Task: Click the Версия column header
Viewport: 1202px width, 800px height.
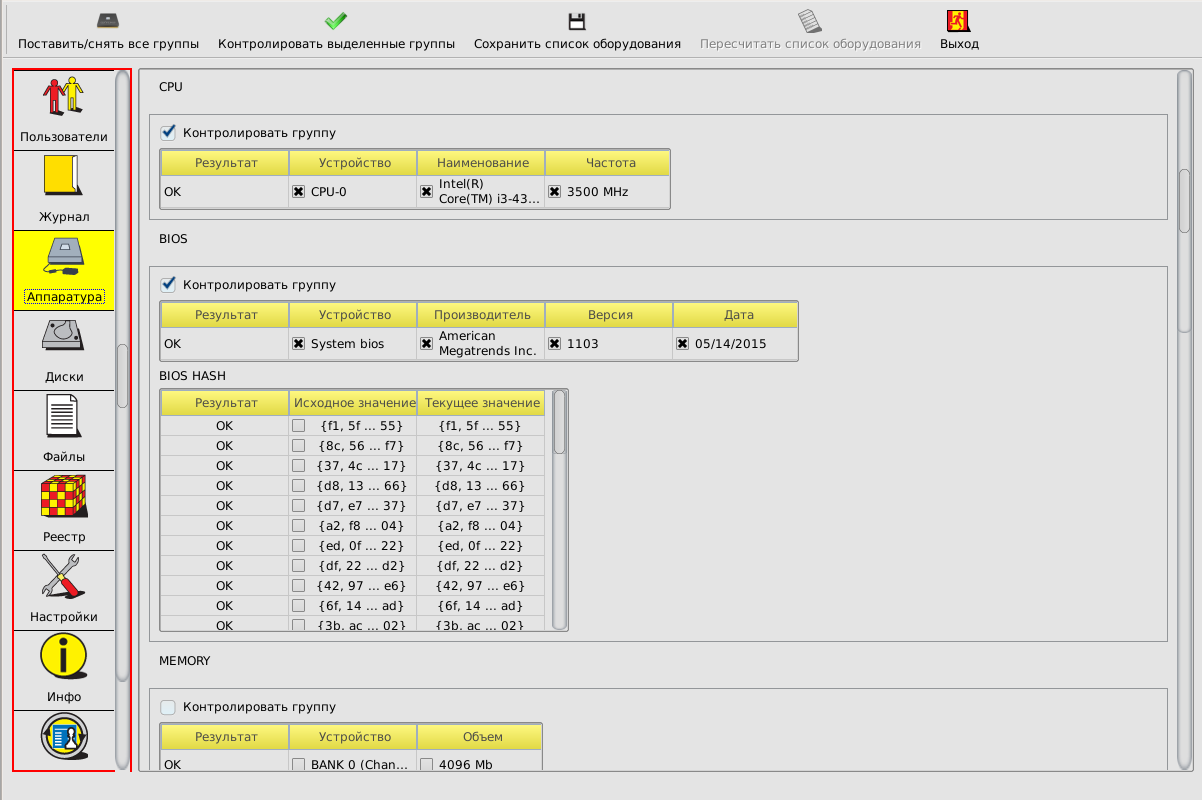Action: (609, 315)
